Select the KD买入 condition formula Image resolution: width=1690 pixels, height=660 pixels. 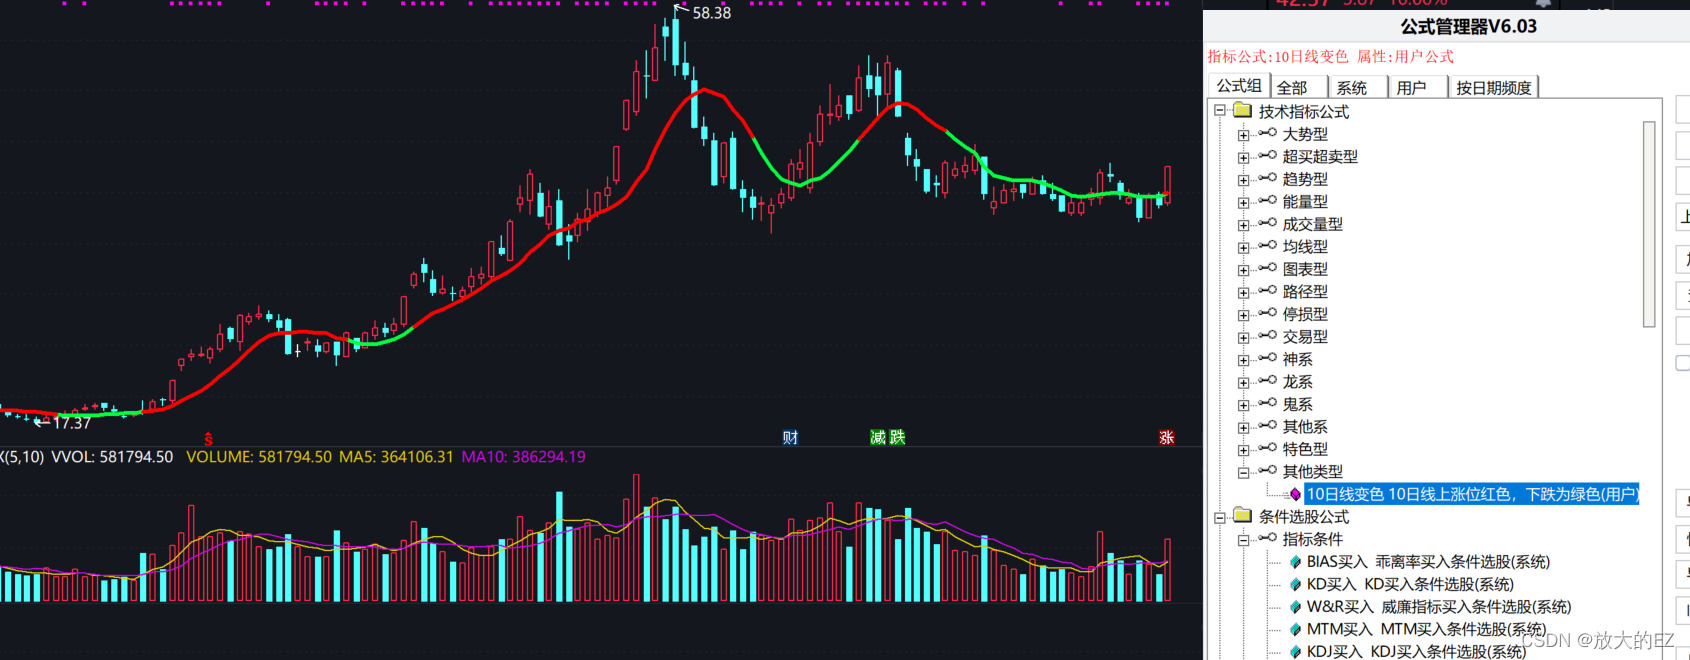[x=1410, y=584]
